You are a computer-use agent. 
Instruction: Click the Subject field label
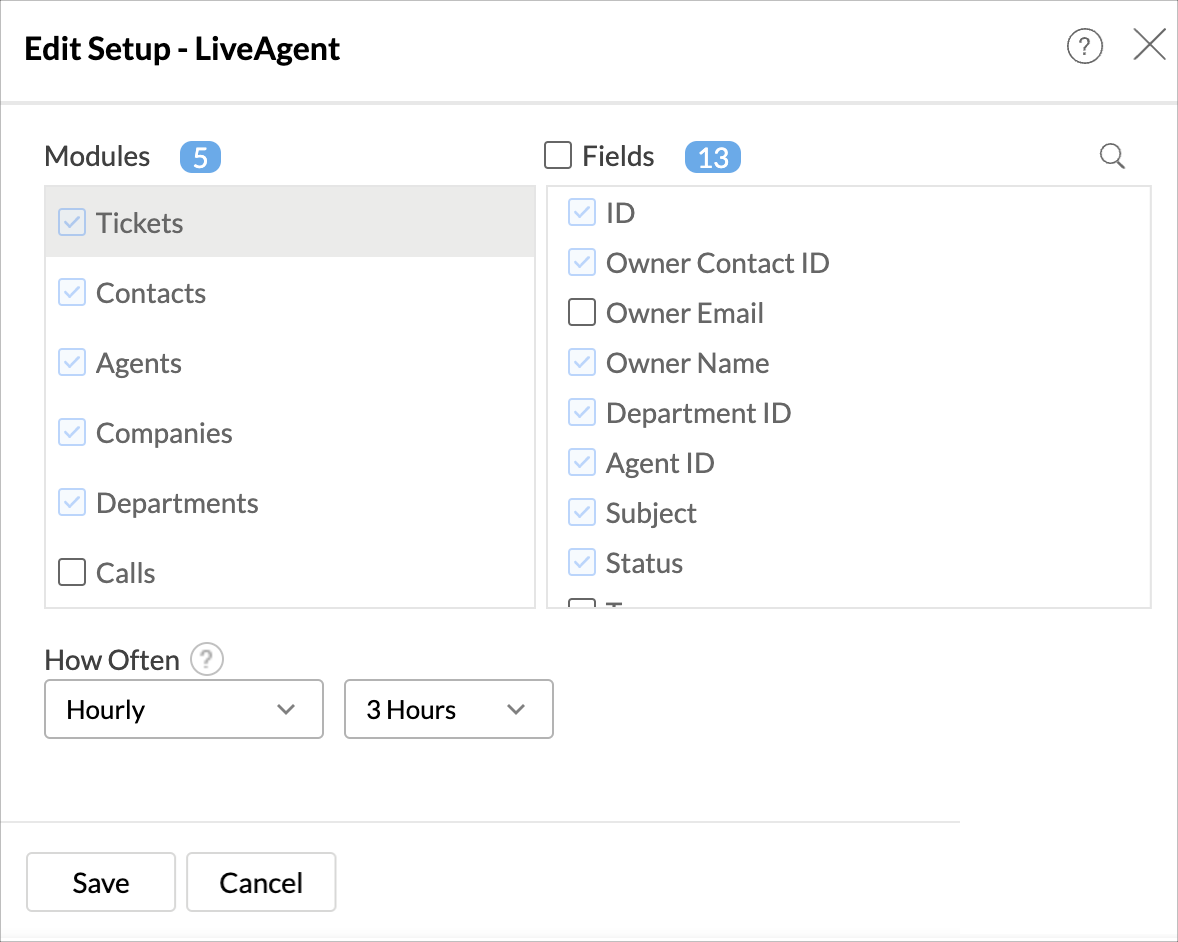(x=651, y=513)
